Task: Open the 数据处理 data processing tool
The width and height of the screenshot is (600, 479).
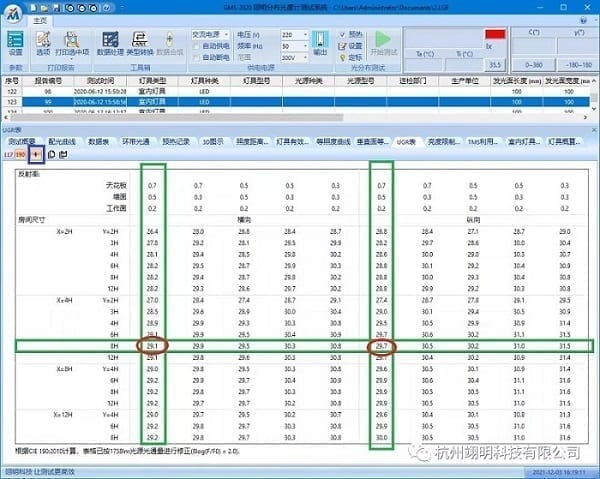Action: tap(111, 40)
